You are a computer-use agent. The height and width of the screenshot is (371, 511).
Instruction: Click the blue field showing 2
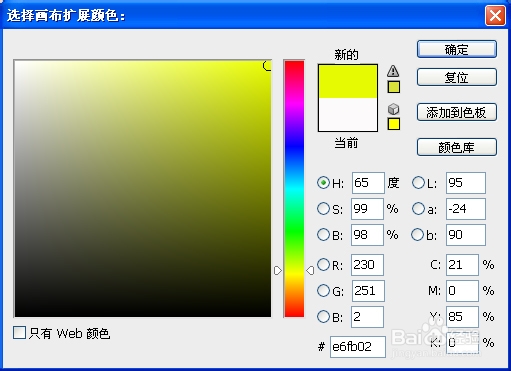pos(367,317)
